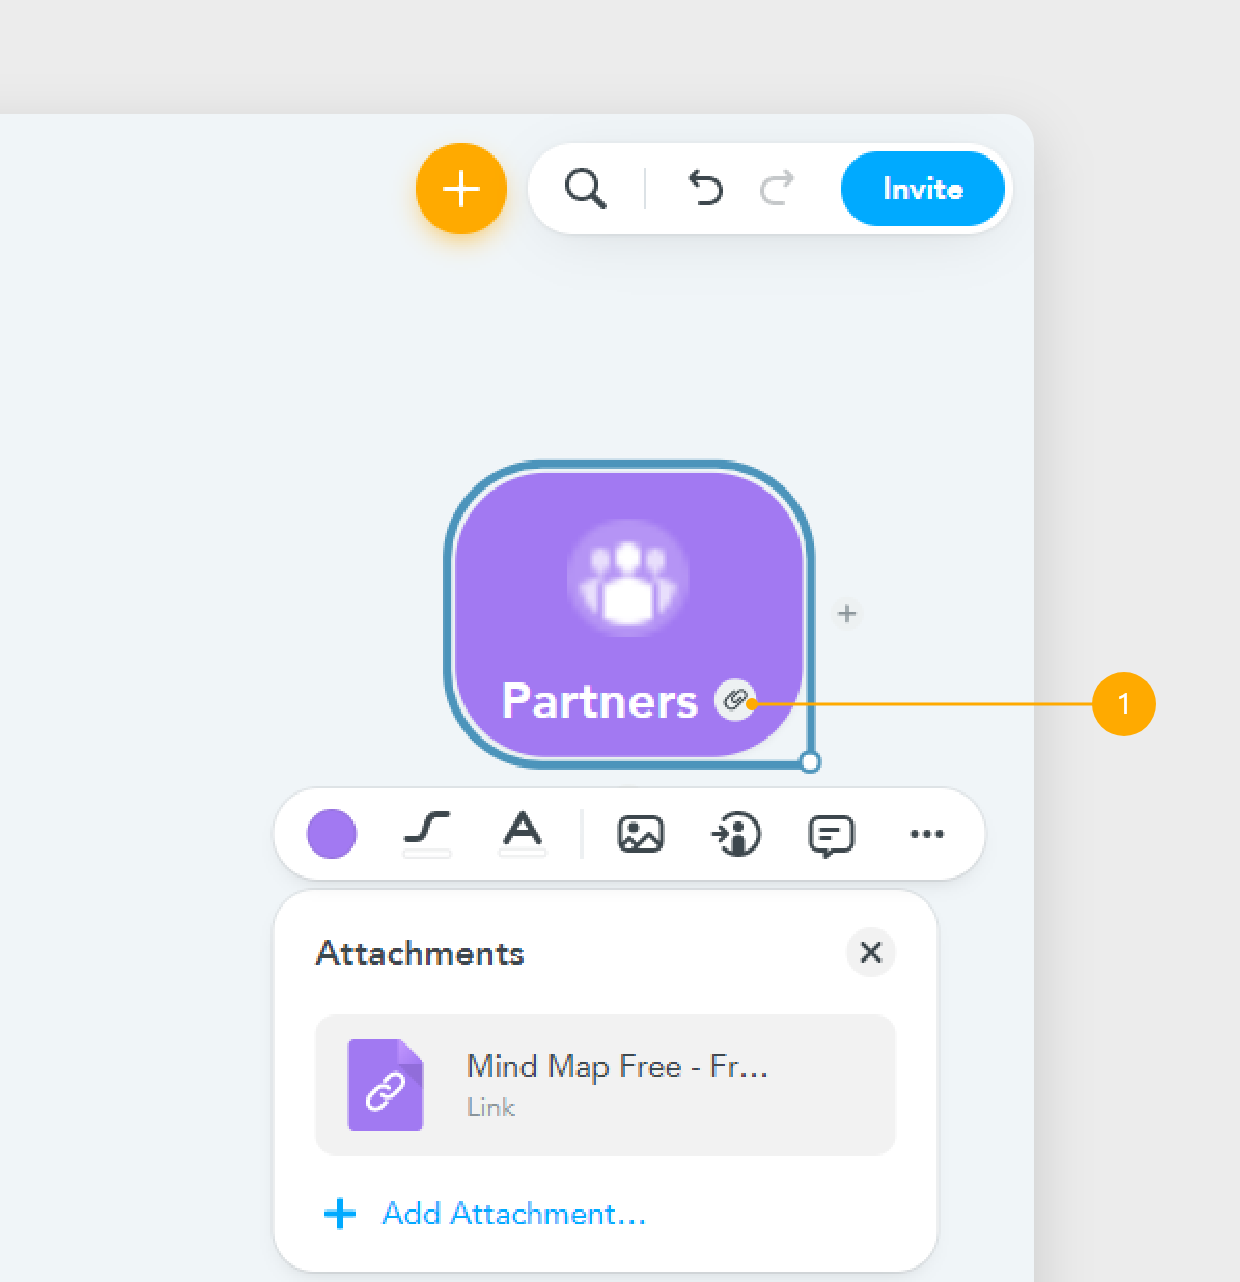This screenshot has width=1240, height=1282.
Task: Add a comment to the Partners node
Action: pos(830,833)
